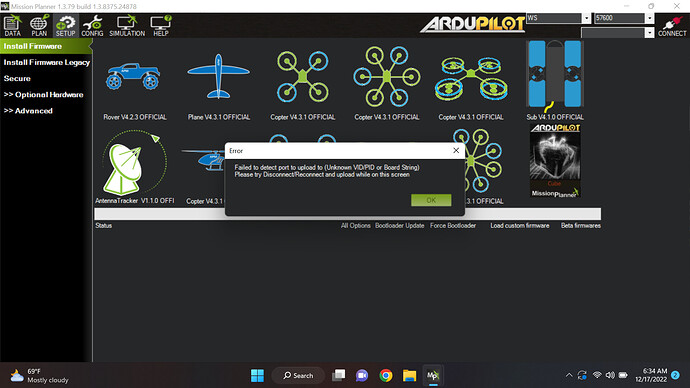Expand the WS port dropdown arrow
The width and height of the screenshot is (690, 388).
click(587, 18)
